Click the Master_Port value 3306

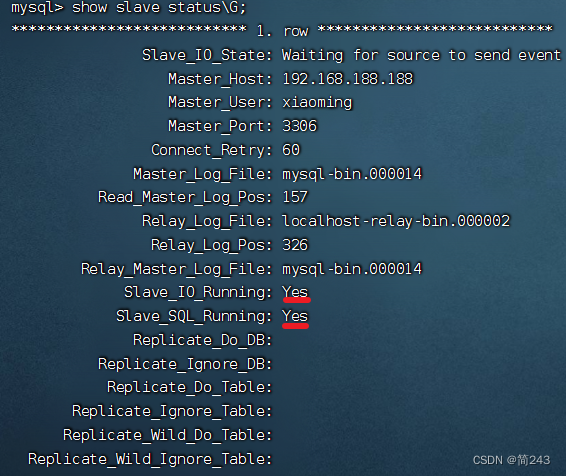coord(299,126)
